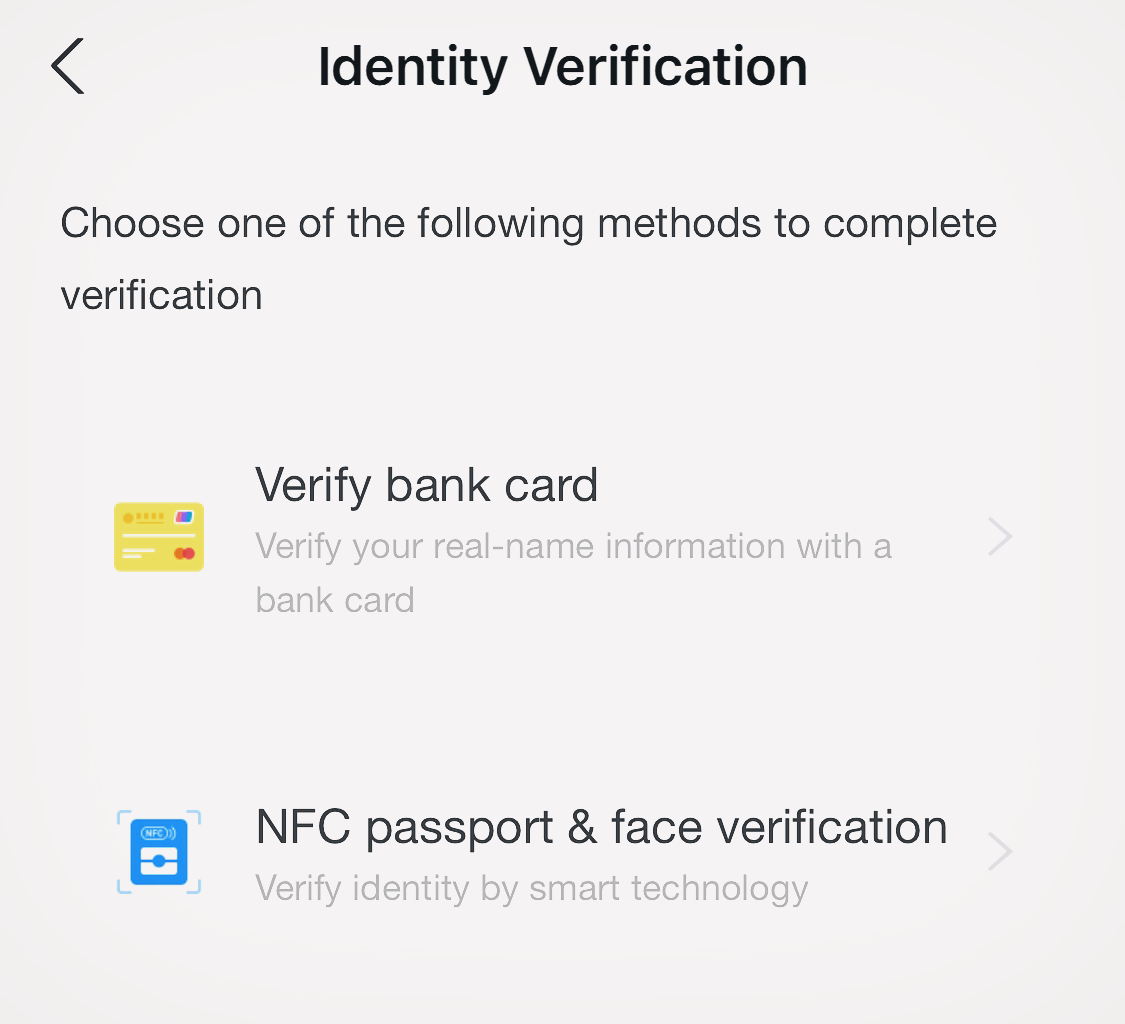
Task: Click the "Choose one of the following methods" text
Action: (x=528, y=223)
